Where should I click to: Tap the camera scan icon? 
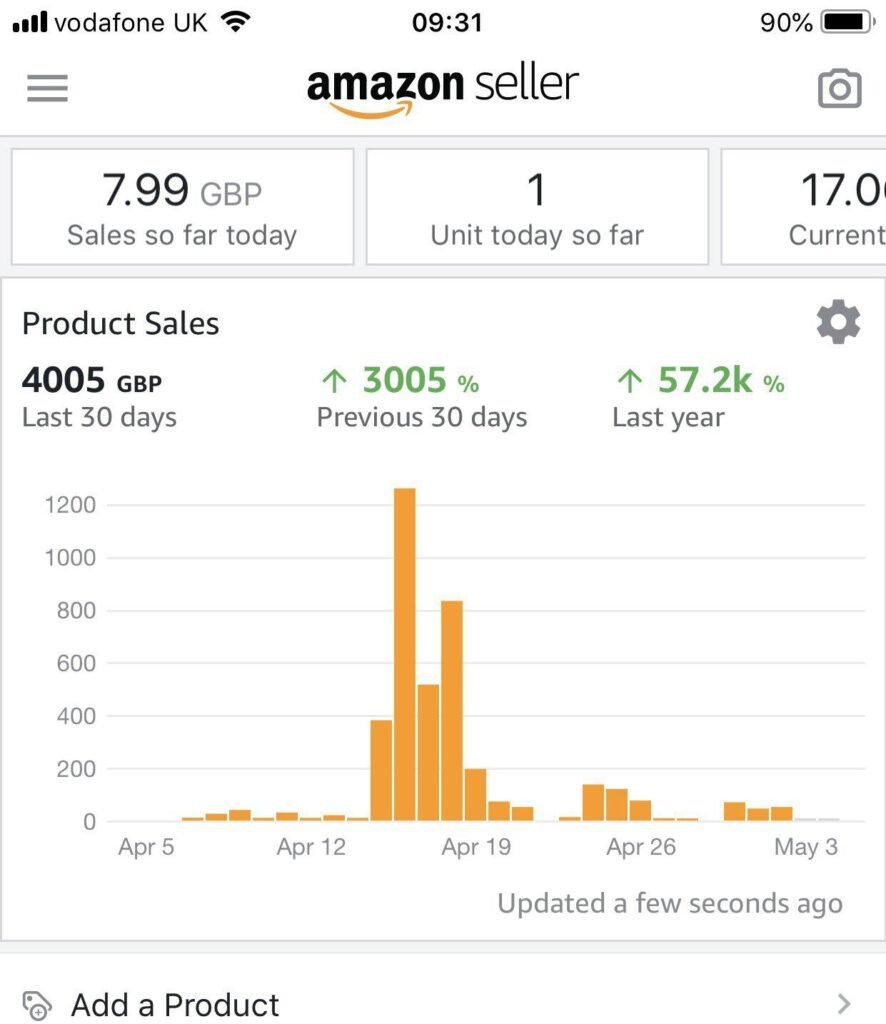point(839,89)
